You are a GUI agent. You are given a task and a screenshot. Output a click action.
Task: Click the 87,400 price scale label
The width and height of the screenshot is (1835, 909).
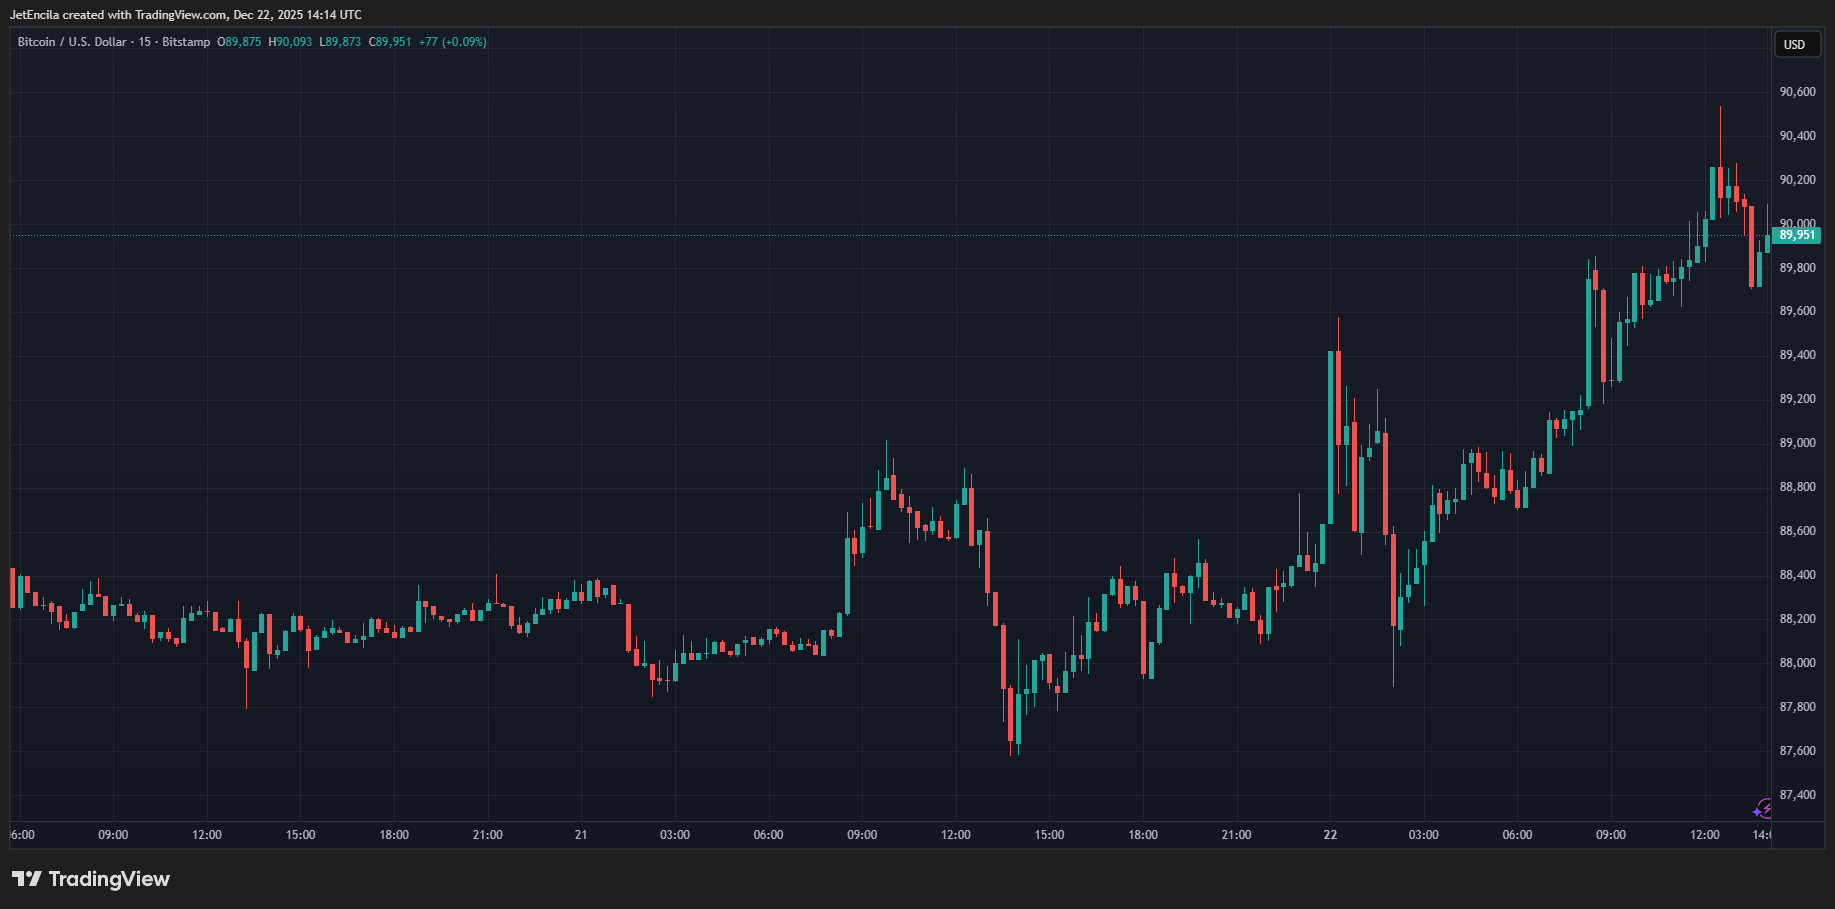[x=1797, y=795]
